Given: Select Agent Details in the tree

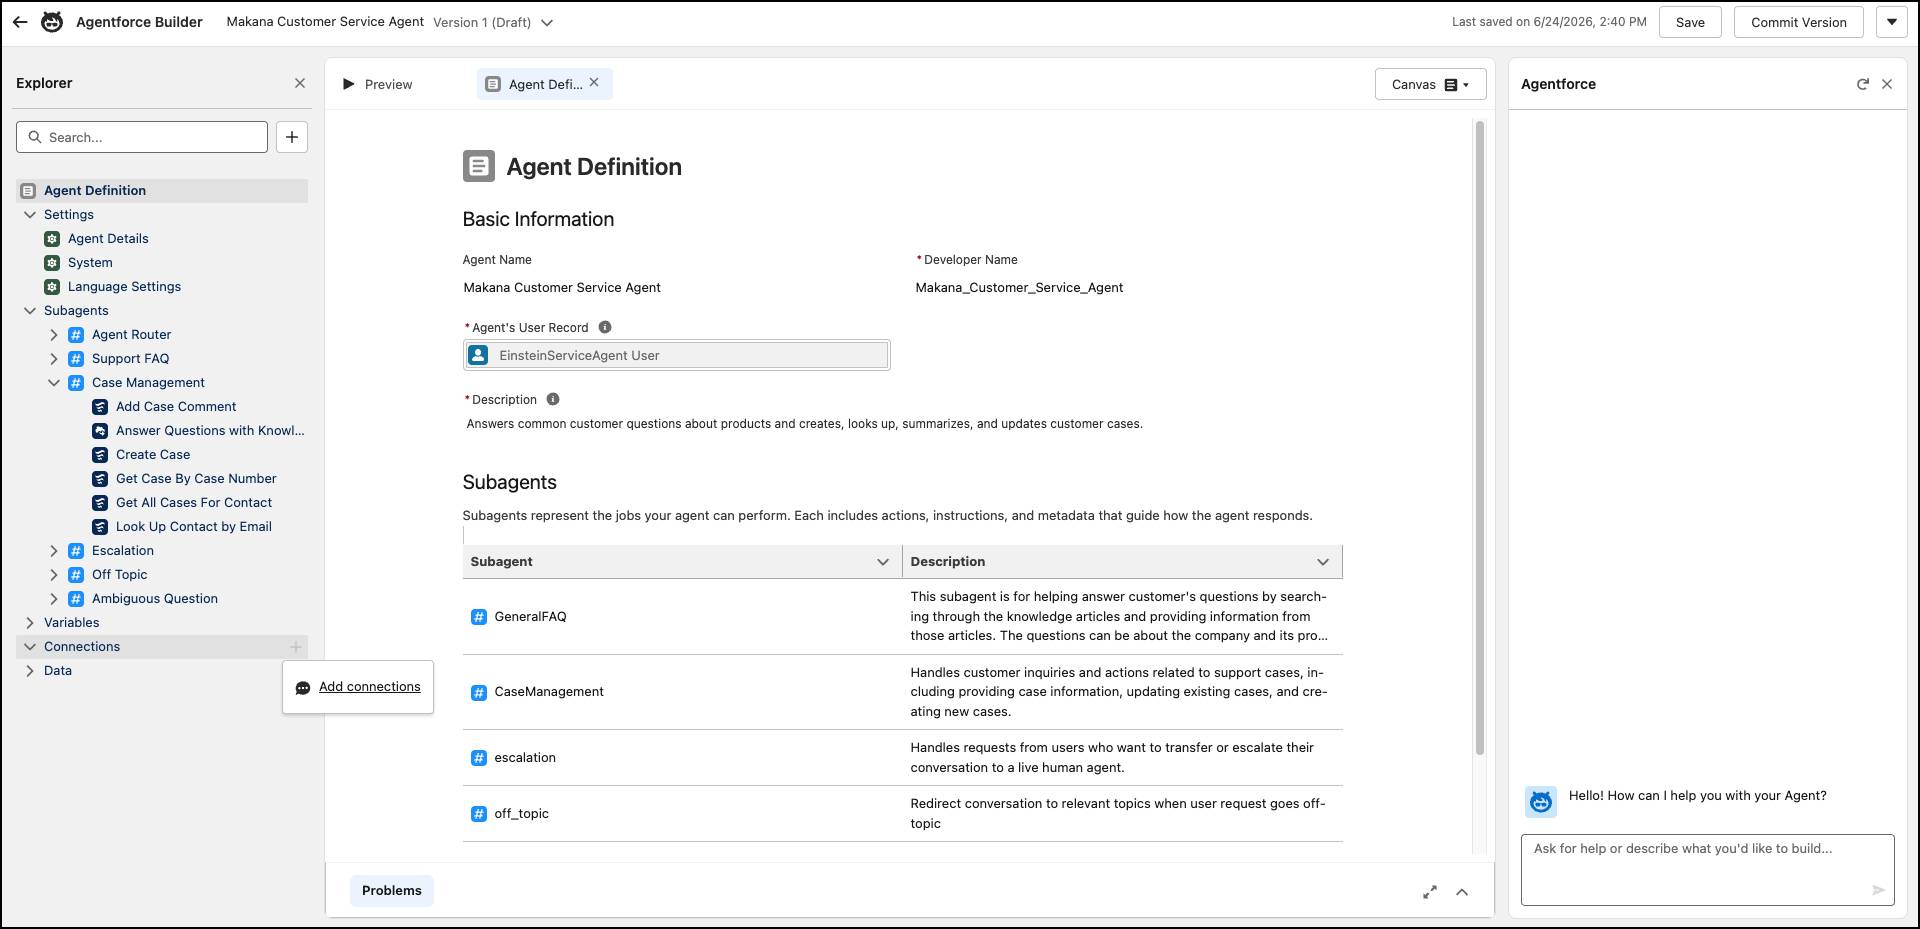Looking at the screenshot, I should click(x=108, y=239).
